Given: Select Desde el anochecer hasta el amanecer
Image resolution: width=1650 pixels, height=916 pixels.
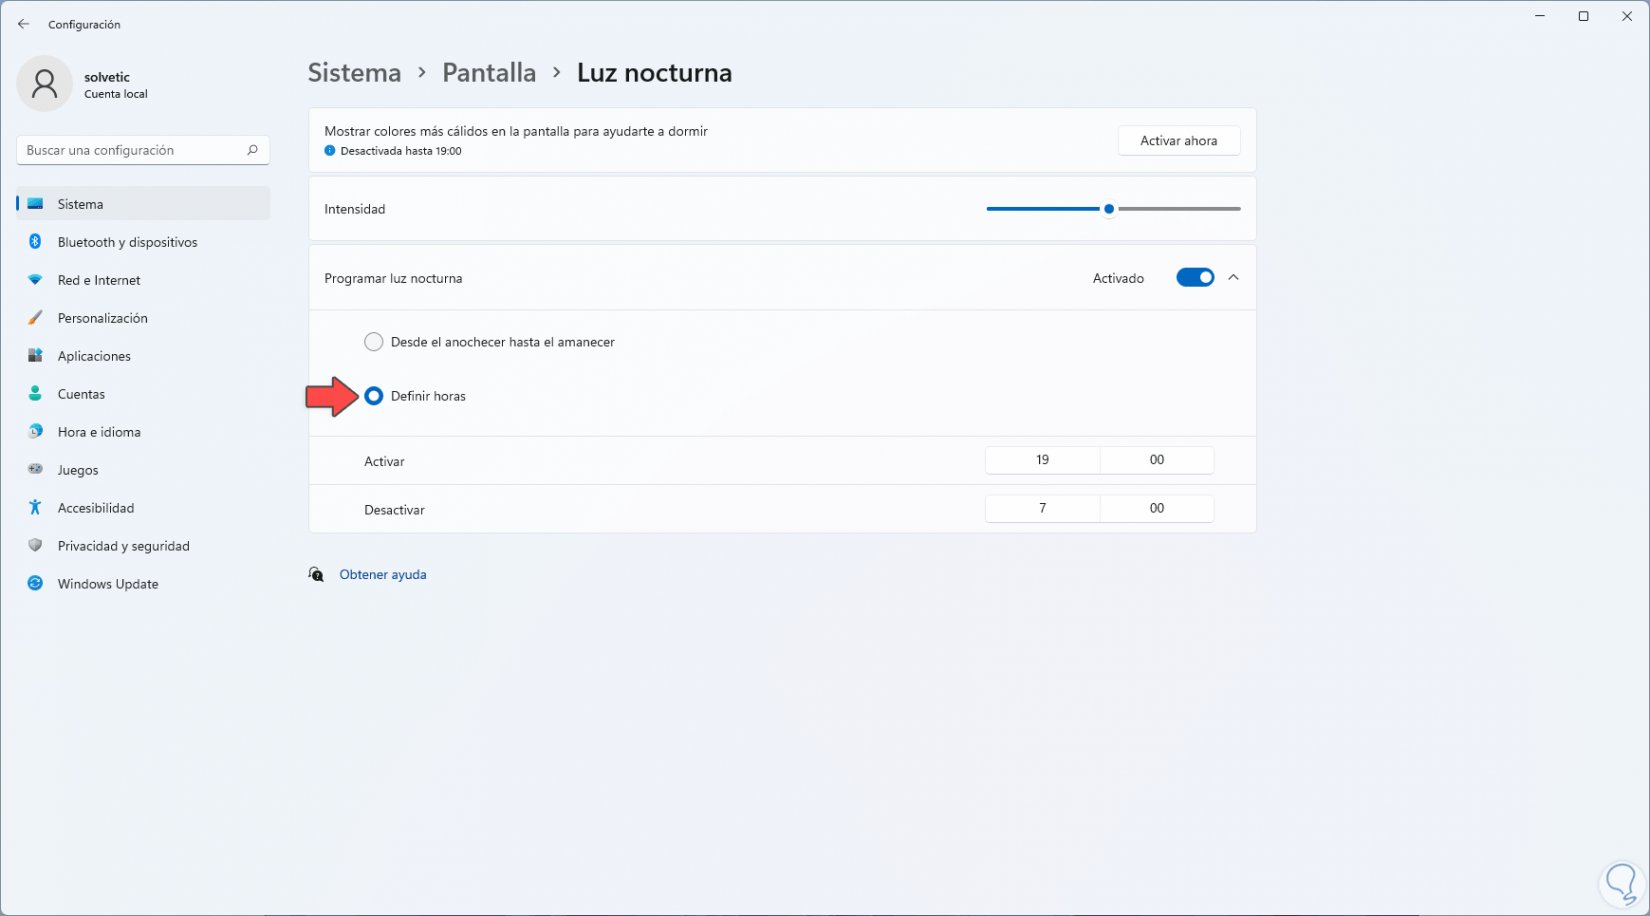Looking at the screenshot, I should (374, 342).
